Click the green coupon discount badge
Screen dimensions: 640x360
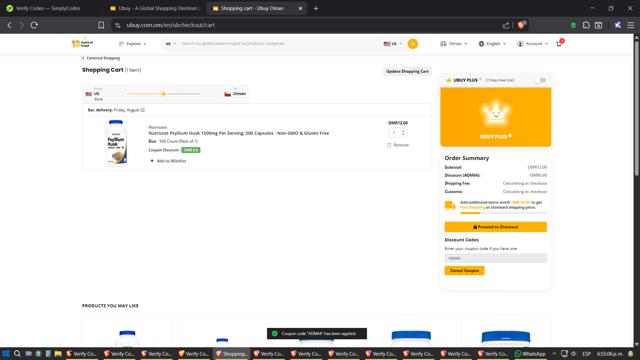(191, 150)
